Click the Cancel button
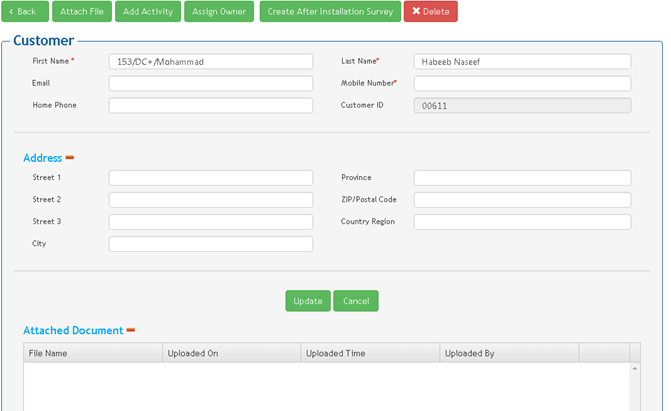 click(x=356, y=301)
